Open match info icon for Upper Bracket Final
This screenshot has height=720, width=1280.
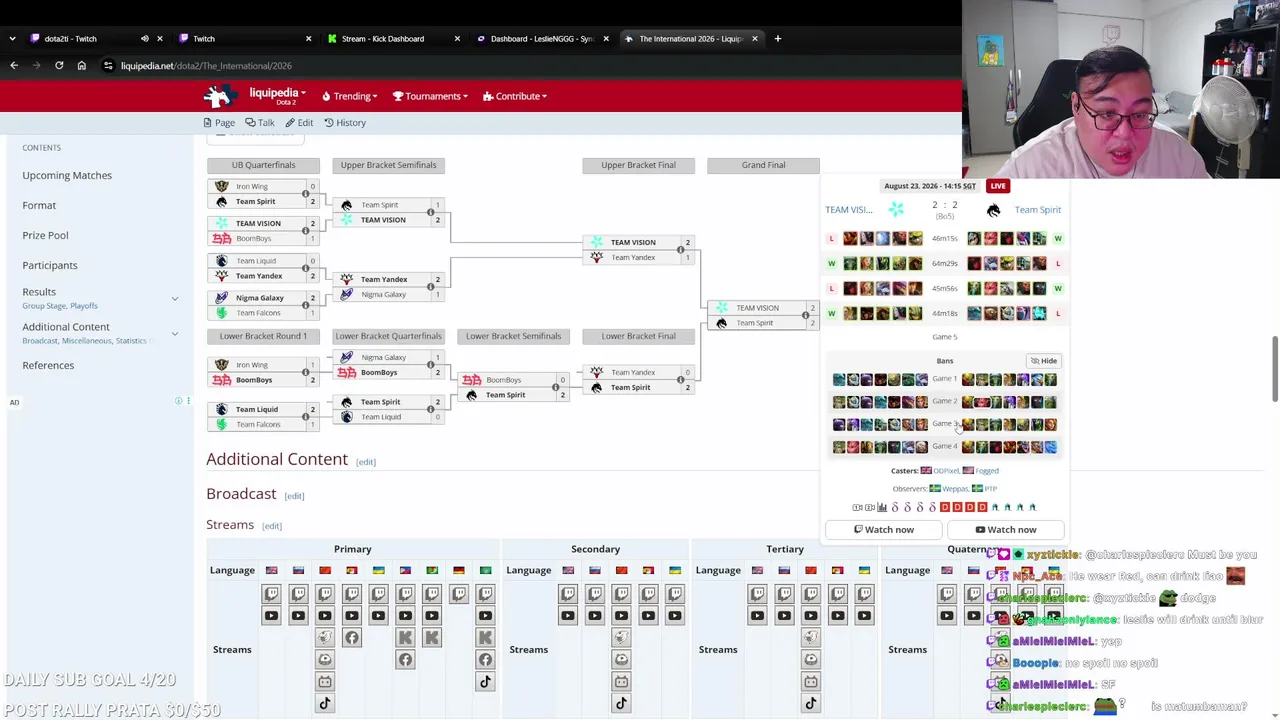(x=680, y=249)
